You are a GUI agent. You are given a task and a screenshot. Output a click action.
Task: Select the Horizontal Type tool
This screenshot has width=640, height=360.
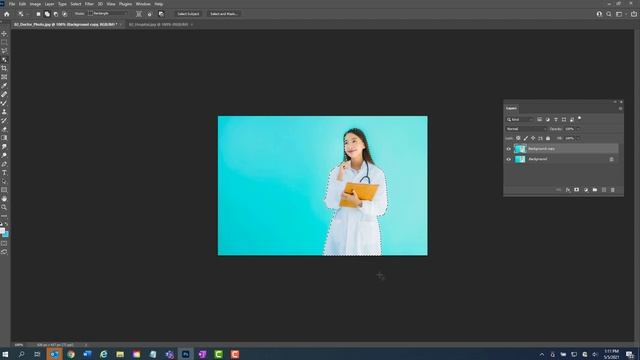(4, 173)
